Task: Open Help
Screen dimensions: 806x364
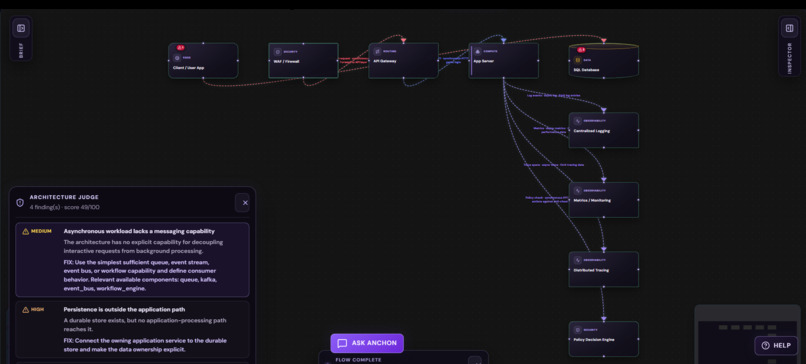Action: pyautogui.click(x=776, y=345)
